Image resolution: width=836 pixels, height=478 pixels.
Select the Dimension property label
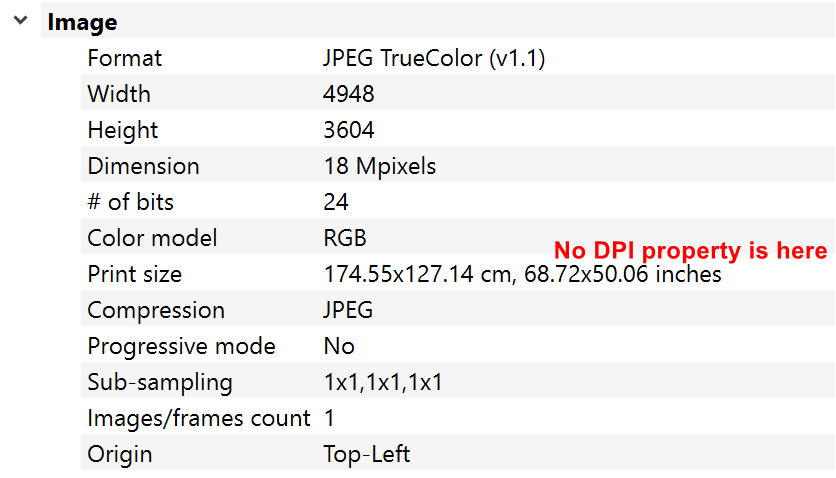click(x=143, y=166)
